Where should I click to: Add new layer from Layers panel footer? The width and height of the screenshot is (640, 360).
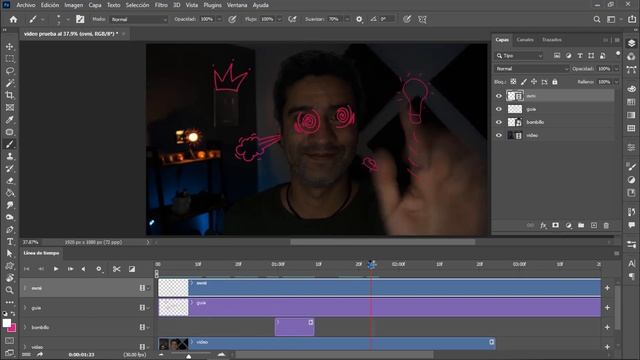point(593,225)
